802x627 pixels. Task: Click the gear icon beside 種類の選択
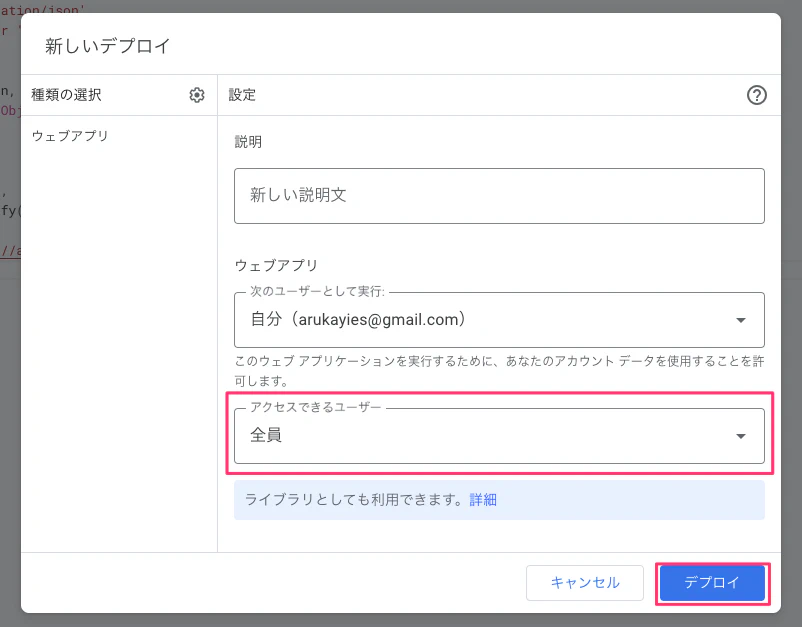[x=197, y=95]
